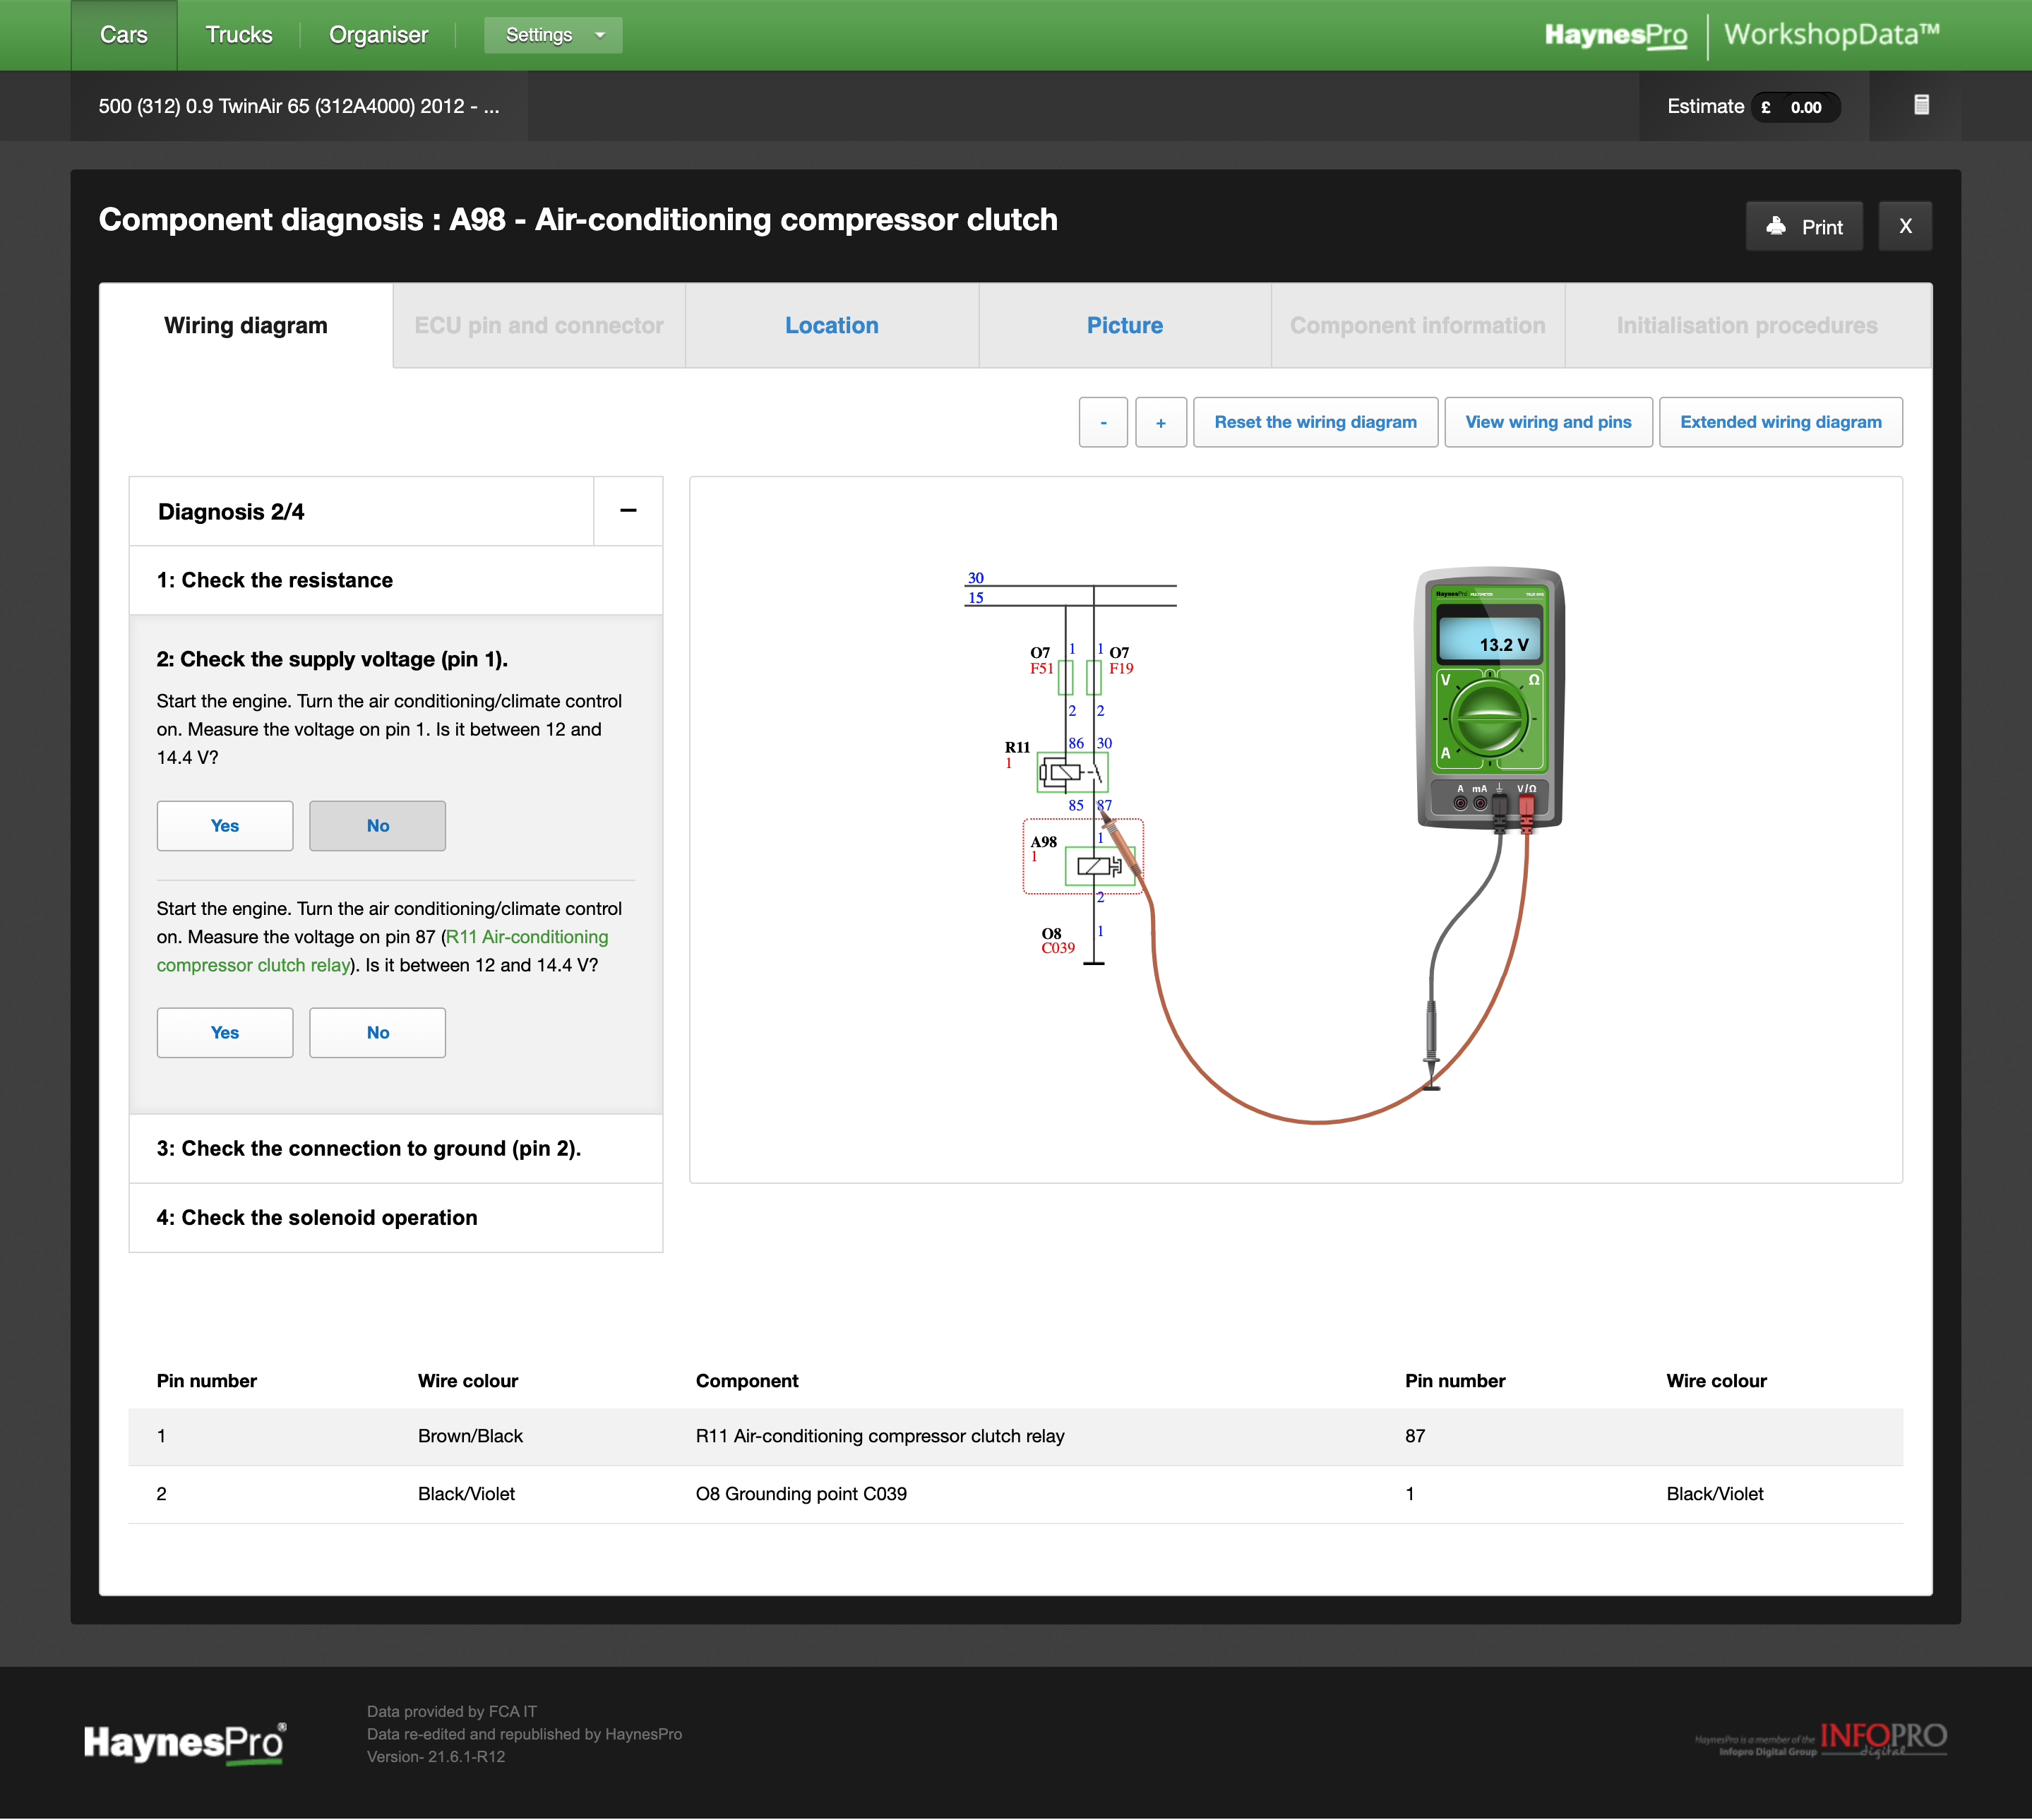Close the component diagnosis with X button

tap(1905, 226)
